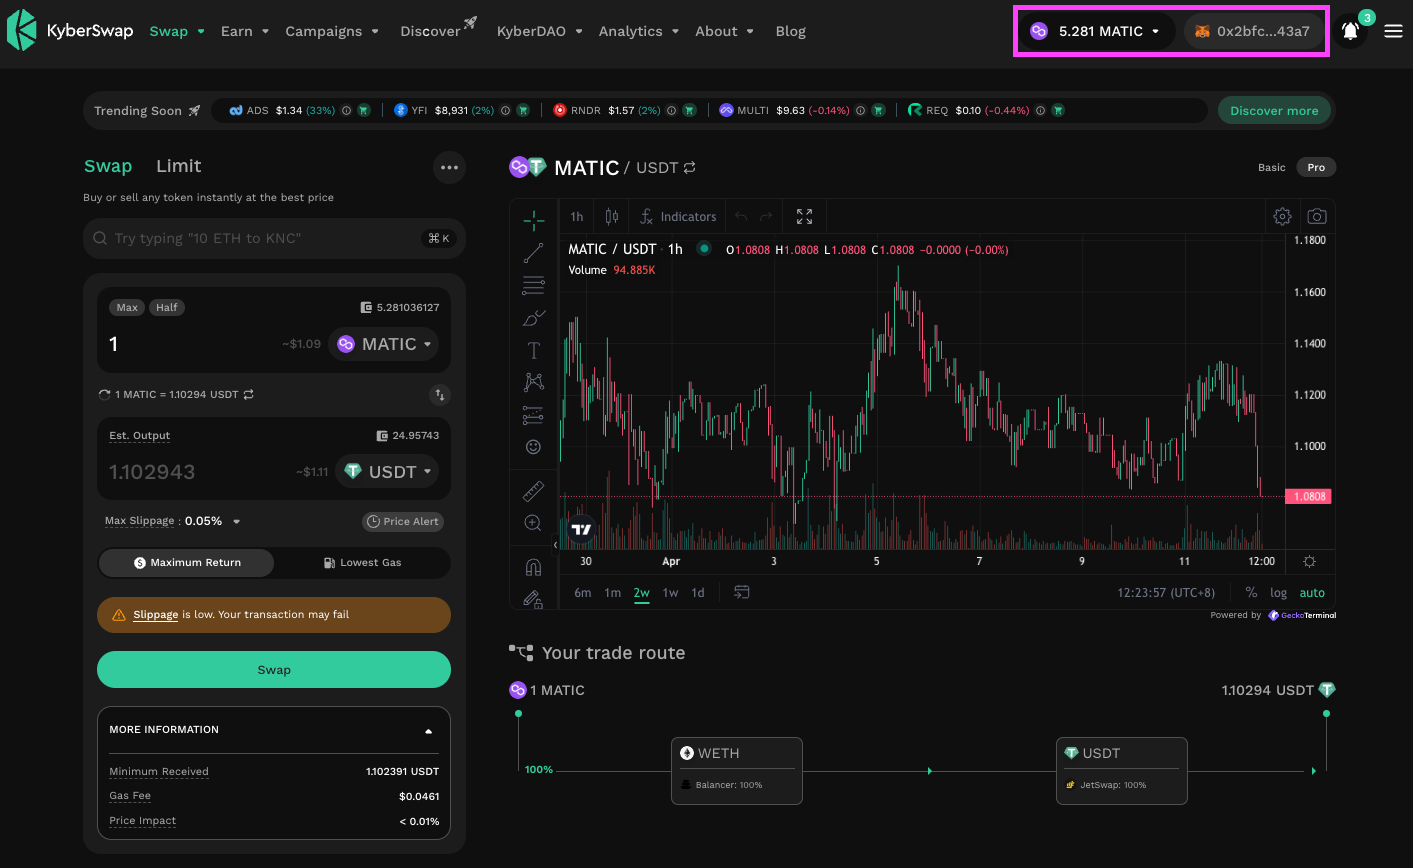The width and height of the screenshot is (1413, 868).
Task: Go to the Blog page
Action: pos(791,31)
